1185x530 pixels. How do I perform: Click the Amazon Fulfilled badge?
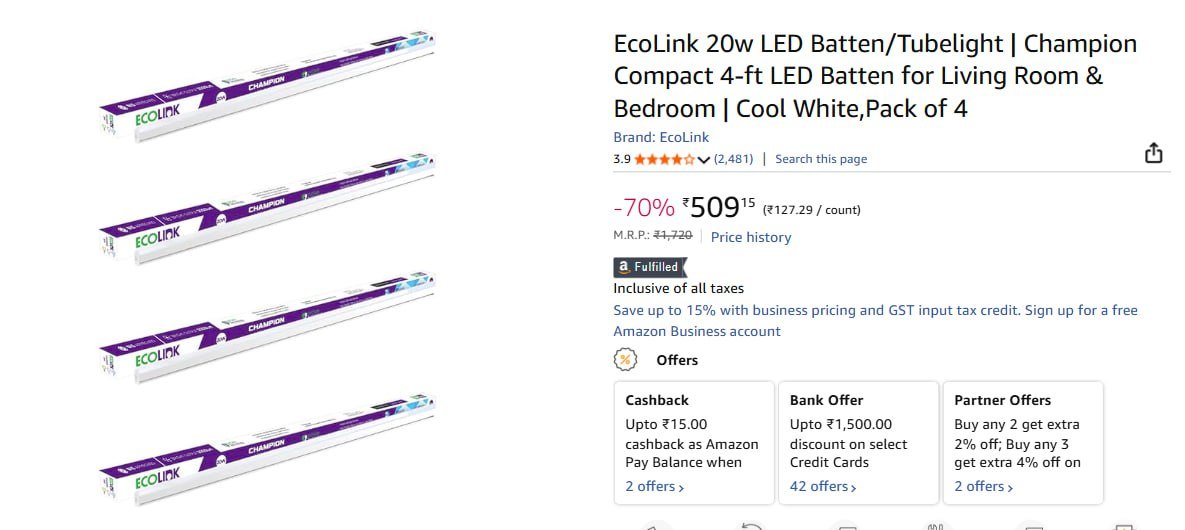650,267
